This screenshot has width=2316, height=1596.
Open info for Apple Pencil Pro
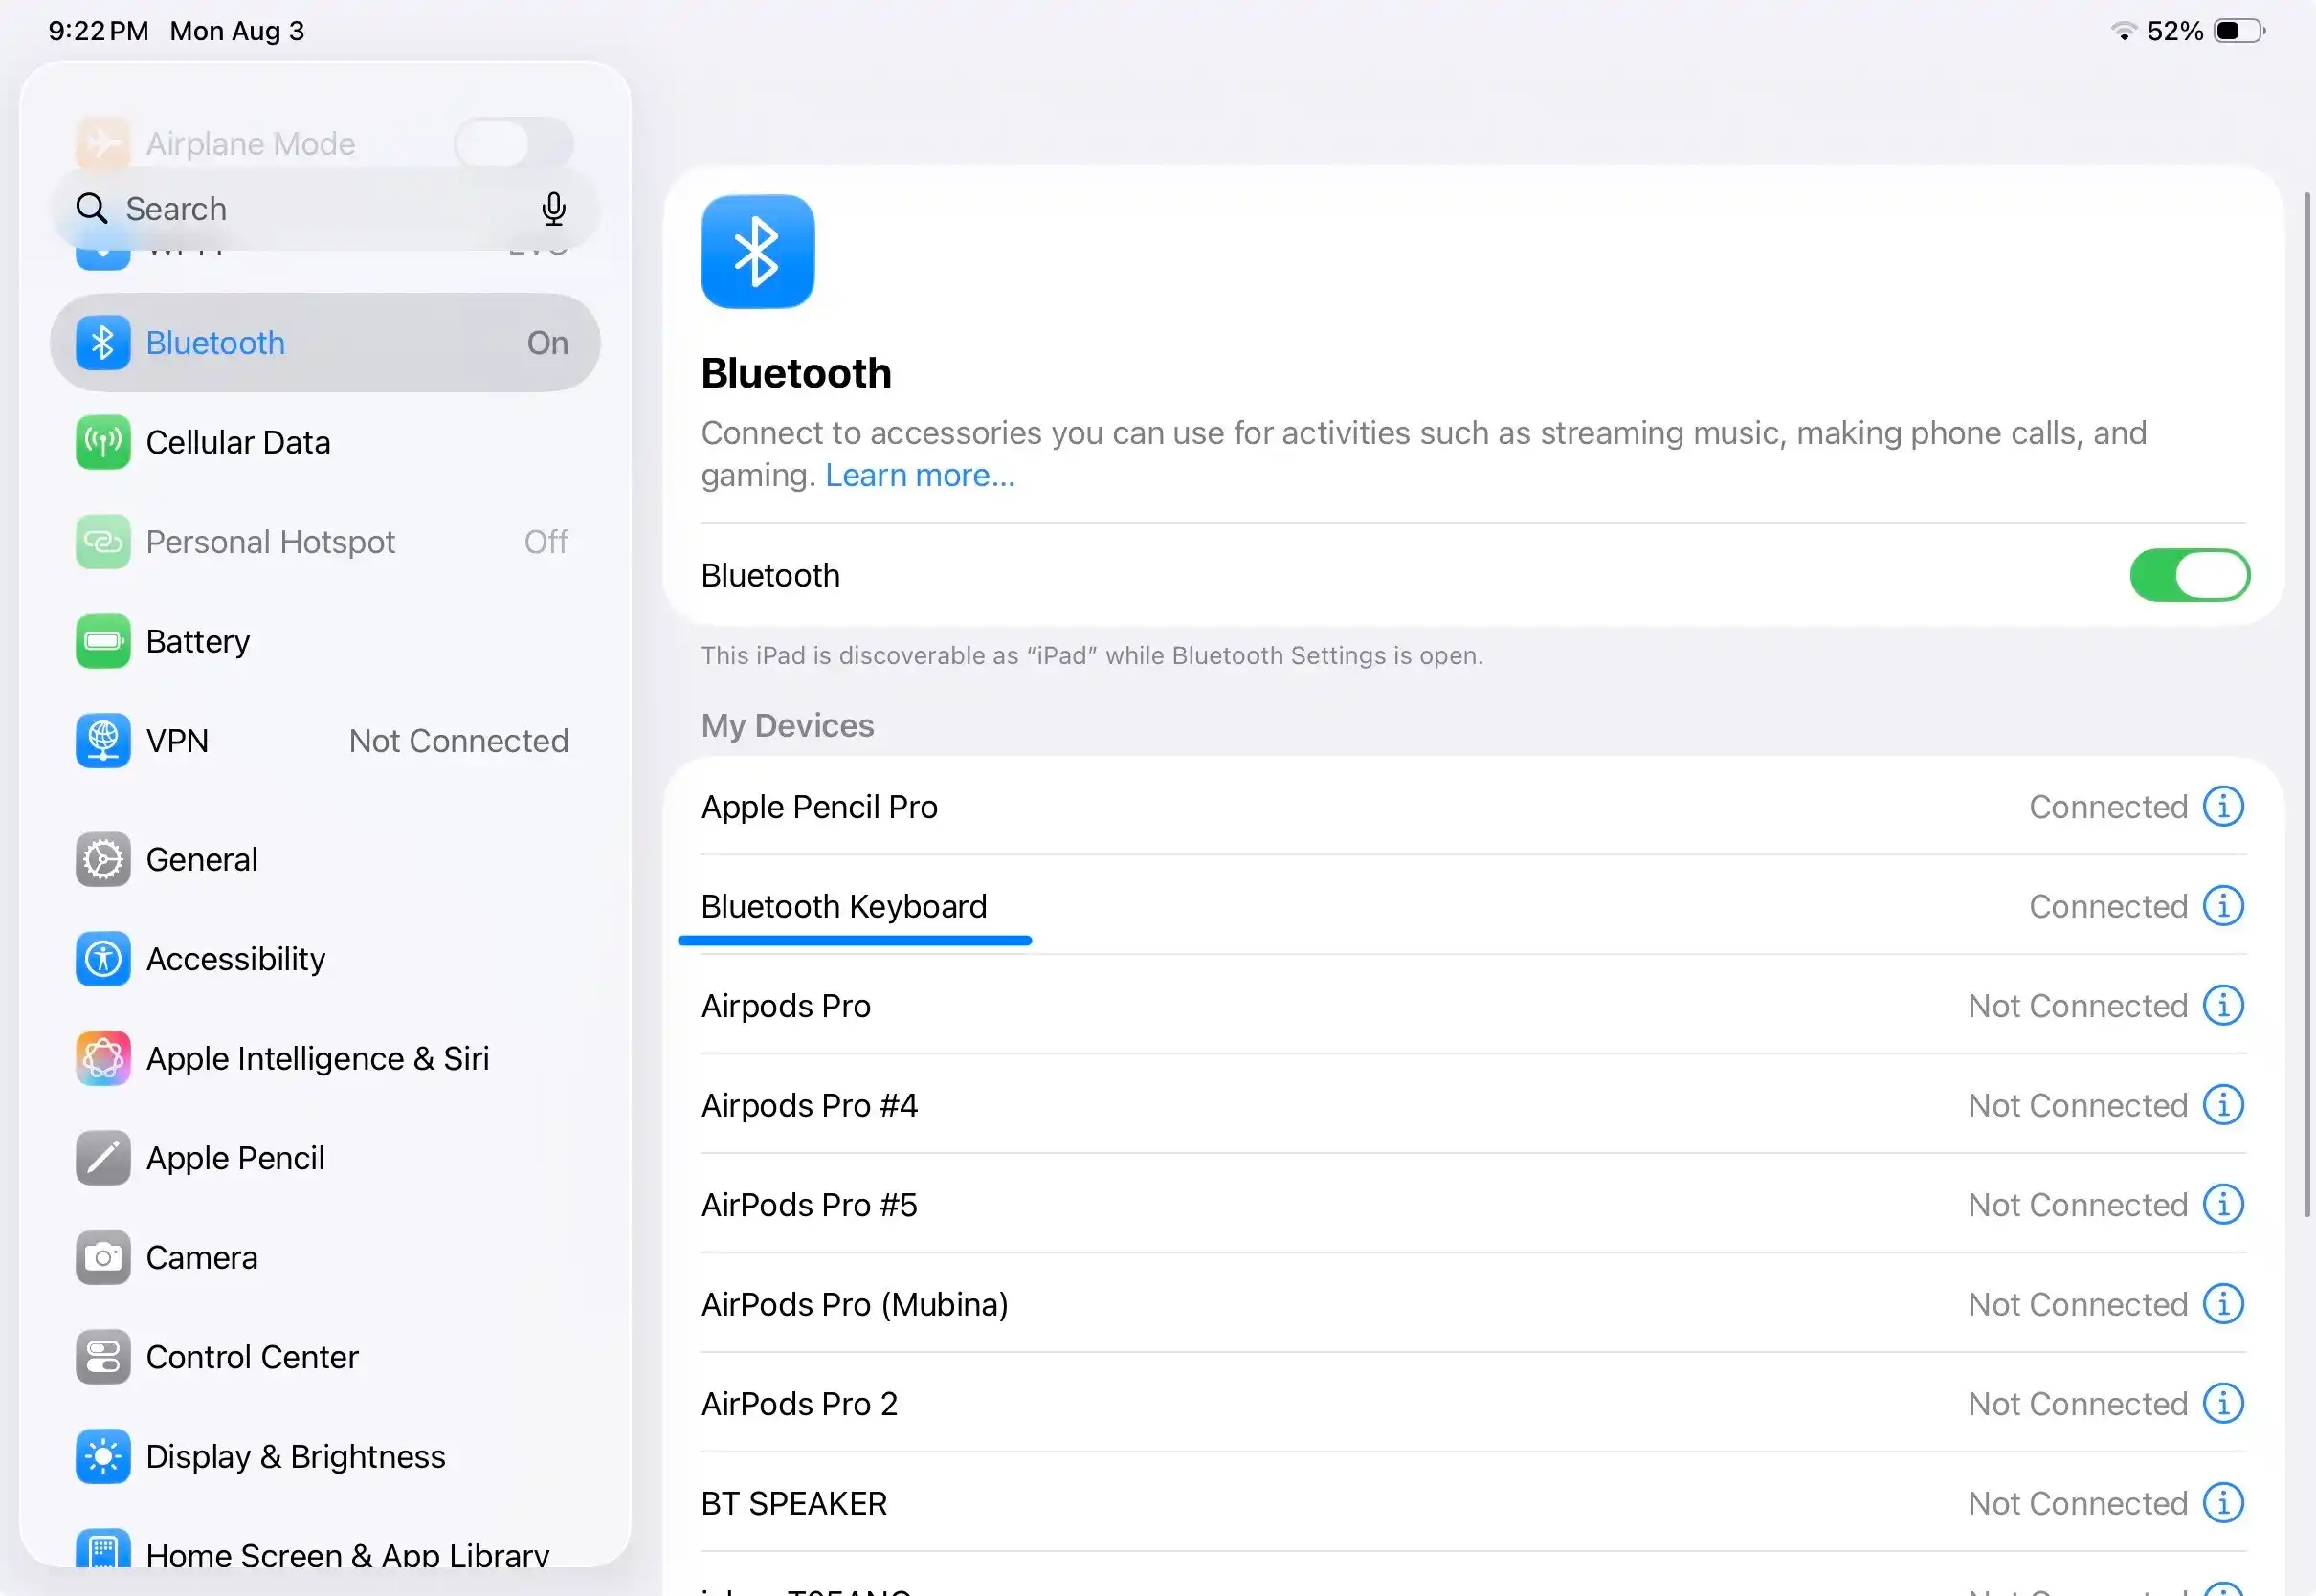2223,807
